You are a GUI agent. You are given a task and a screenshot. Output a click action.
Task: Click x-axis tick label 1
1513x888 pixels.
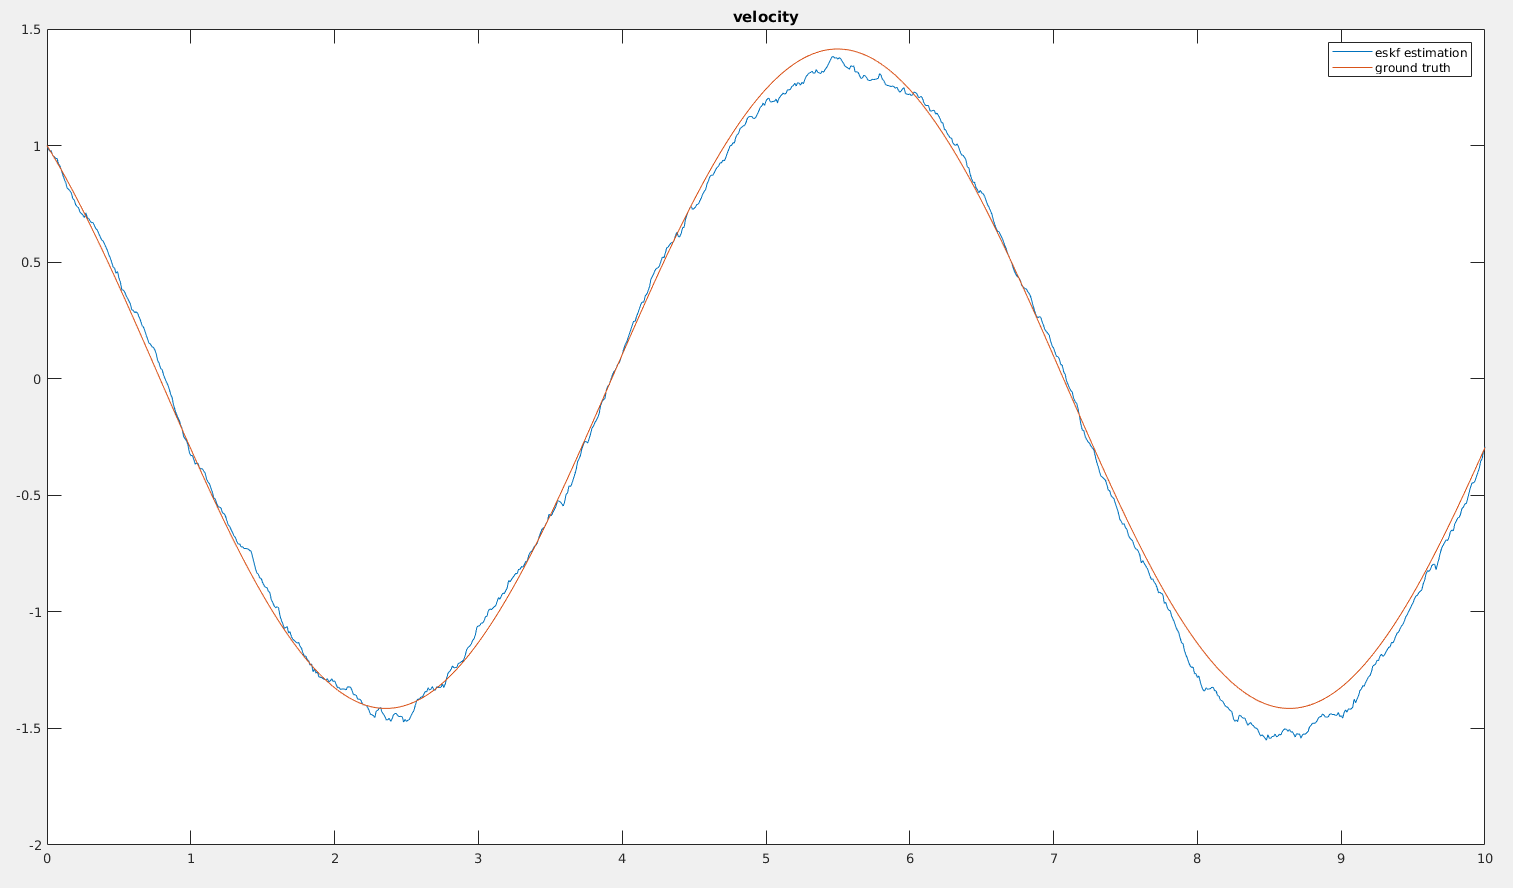click(x=191, y=858)
